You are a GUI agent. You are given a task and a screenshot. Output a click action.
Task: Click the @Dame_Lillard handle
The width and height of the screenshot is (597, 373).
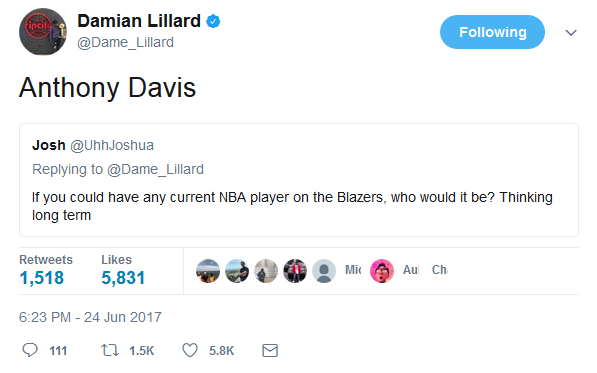[125, 42]
